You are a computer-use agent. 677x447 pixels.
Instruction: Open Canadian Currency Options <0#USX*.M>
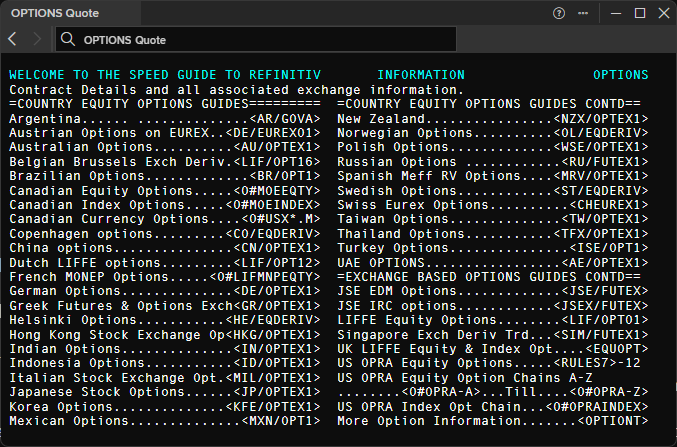281,219
